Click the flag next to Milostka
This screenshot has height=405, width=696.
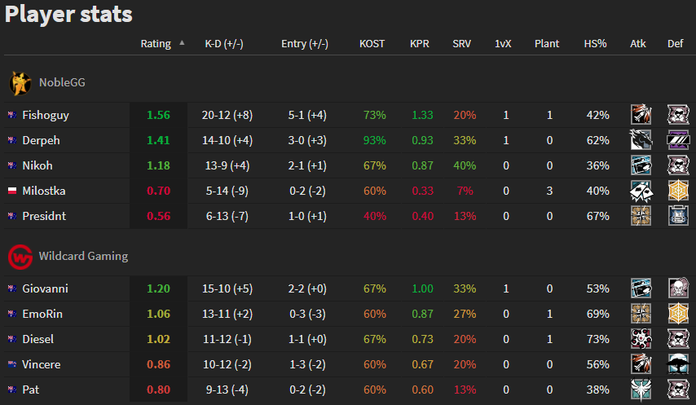click(12, 191)
